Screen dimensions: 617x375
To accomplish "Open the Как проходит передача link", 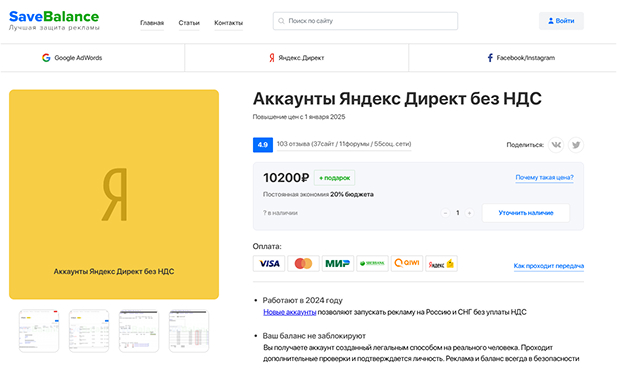I will [549, 266].
